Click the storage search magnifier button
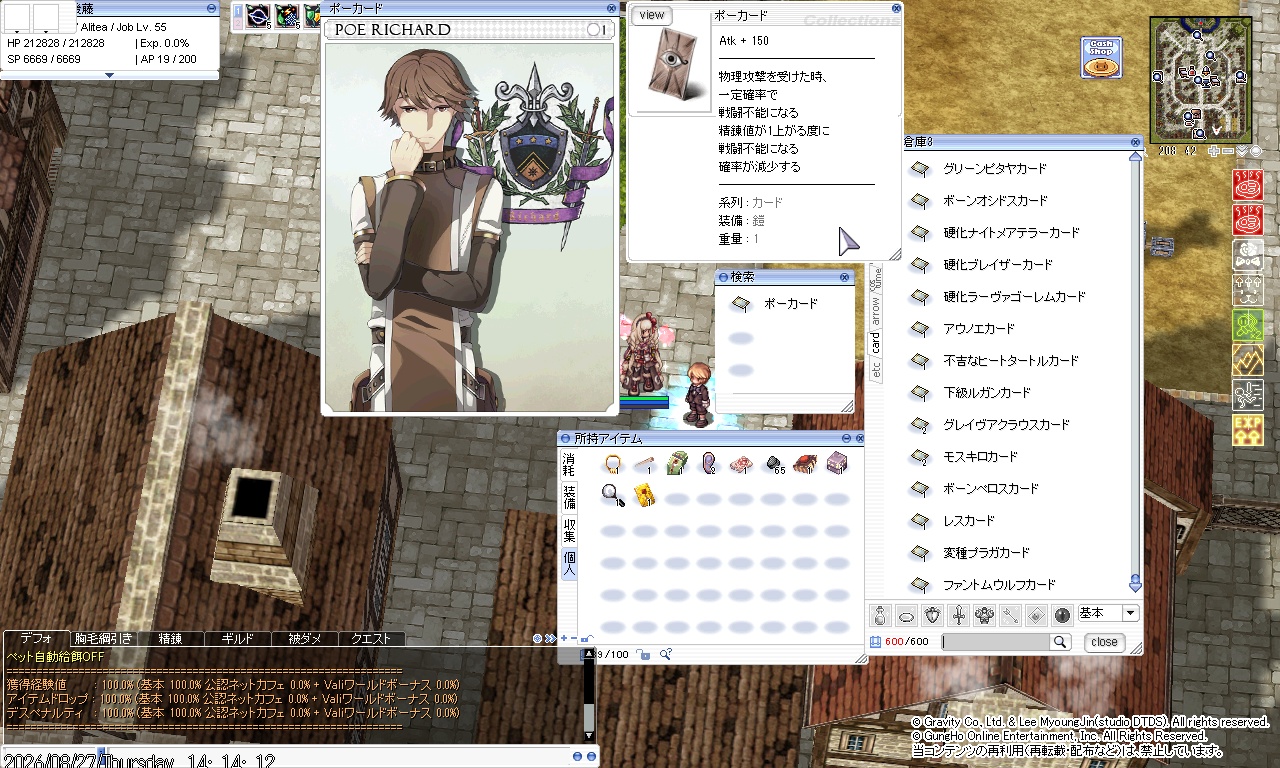 tap(1060, 642)
